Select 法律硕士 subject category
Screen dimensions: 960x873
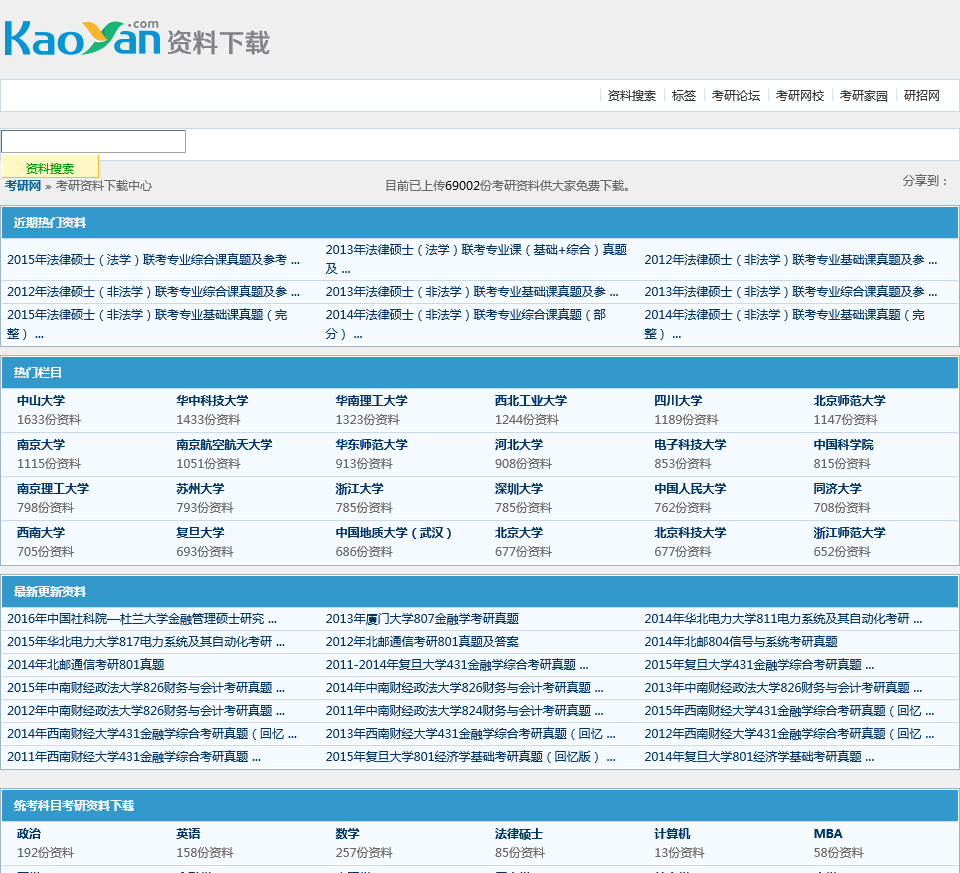(x=519, y=833)
